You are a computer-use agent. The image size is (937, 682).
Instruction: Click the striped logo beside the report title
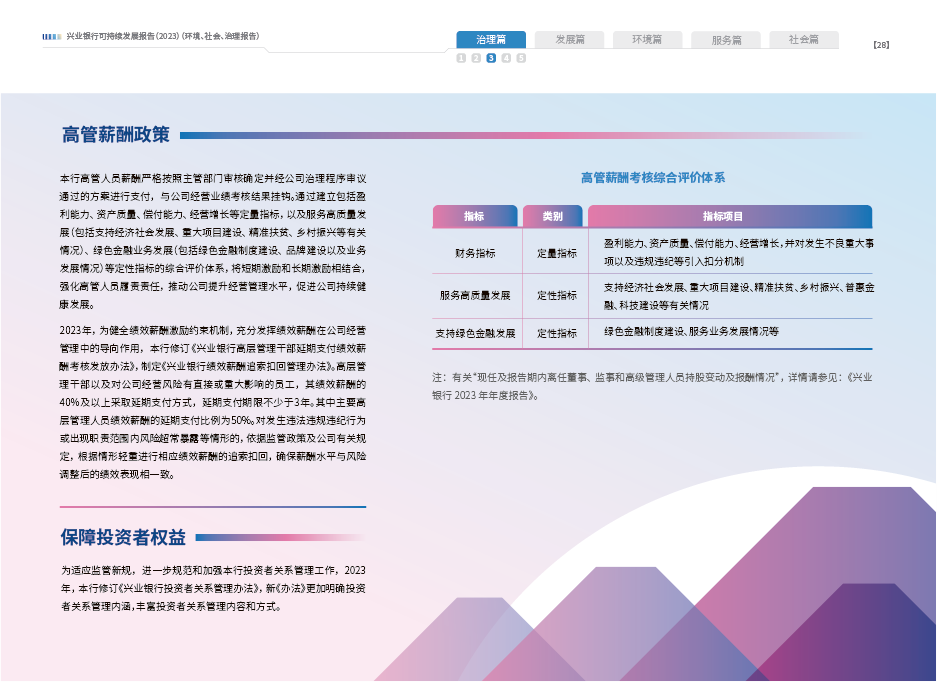[x=52, y=36]
